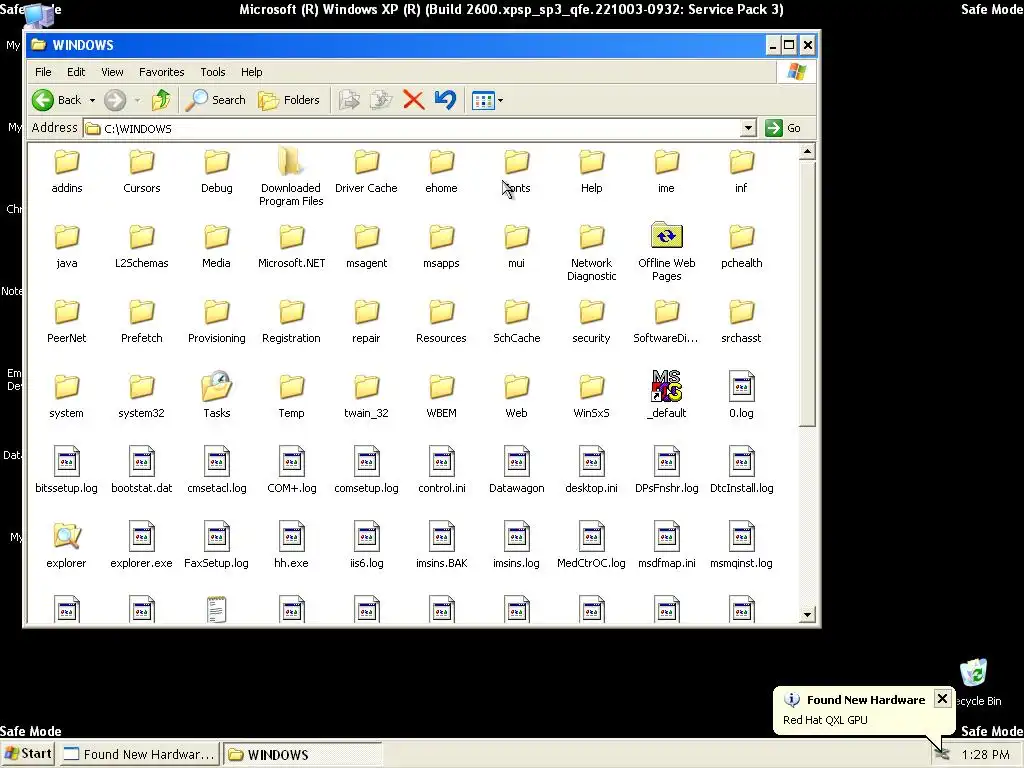The width and height of the screenshot is (1024, 768).
Task: Open the Edit menu
Action: 76,72
